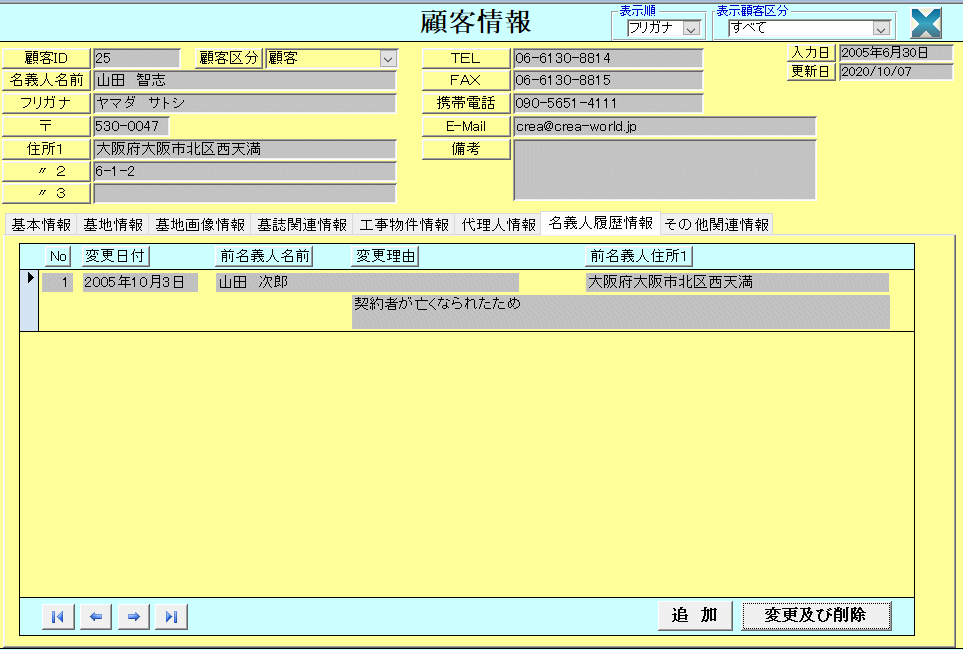Viewport: 963px width, 650px height.
Task: Click the 更新日 label
Action: (811, 71)
